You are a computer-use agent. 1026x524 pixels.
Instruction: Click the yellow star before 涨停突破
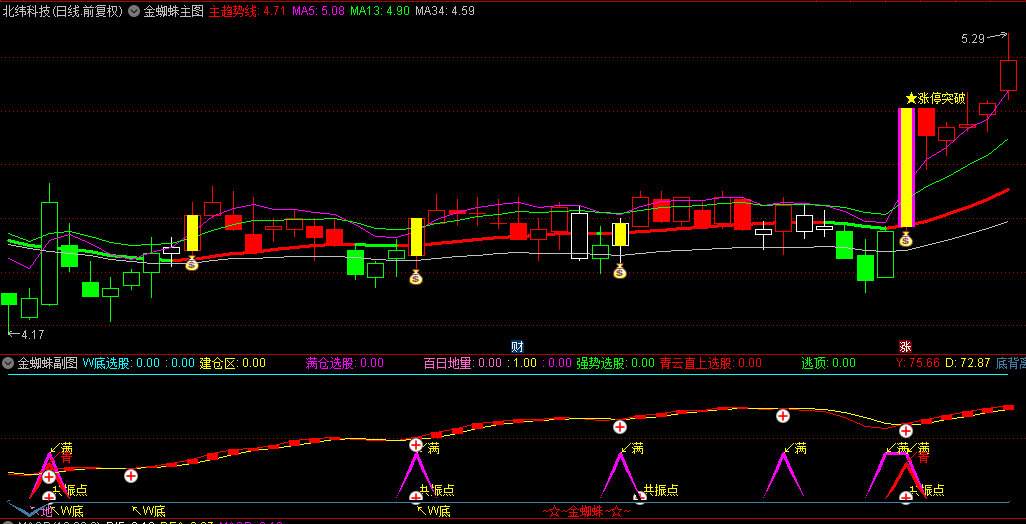pos(911,99)
